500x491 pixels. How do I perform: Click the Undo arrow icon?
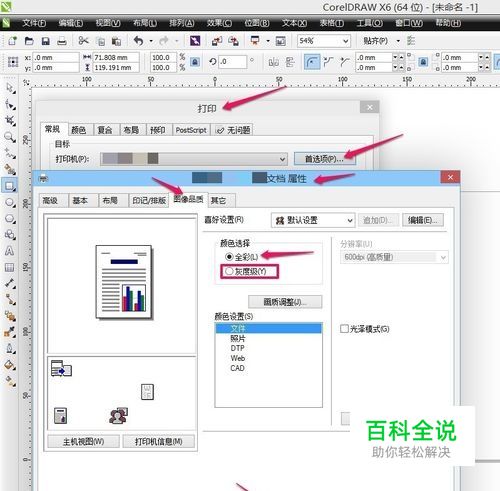pos(138,41)
